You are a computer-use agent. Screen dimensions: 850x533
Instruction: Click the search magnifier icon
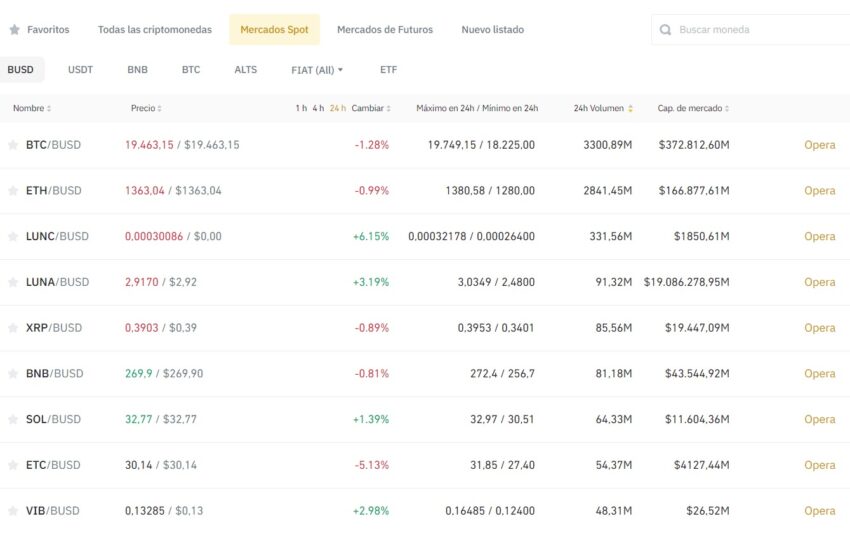666,30
